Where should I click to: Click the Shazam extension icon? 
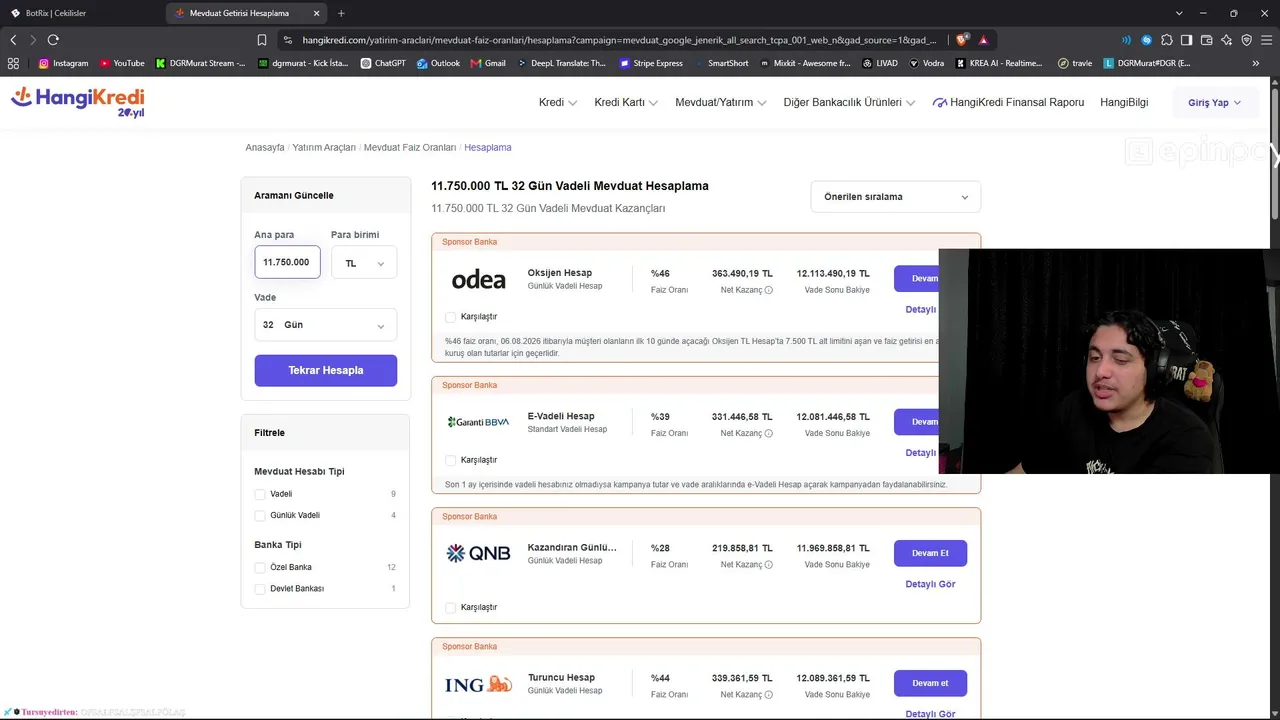coord(1147,40)
